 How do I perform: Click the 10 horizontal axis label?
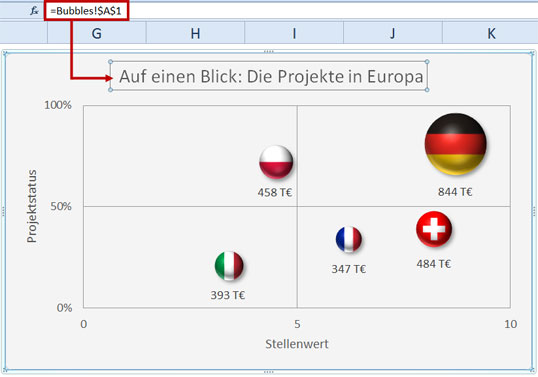[511, 324]
